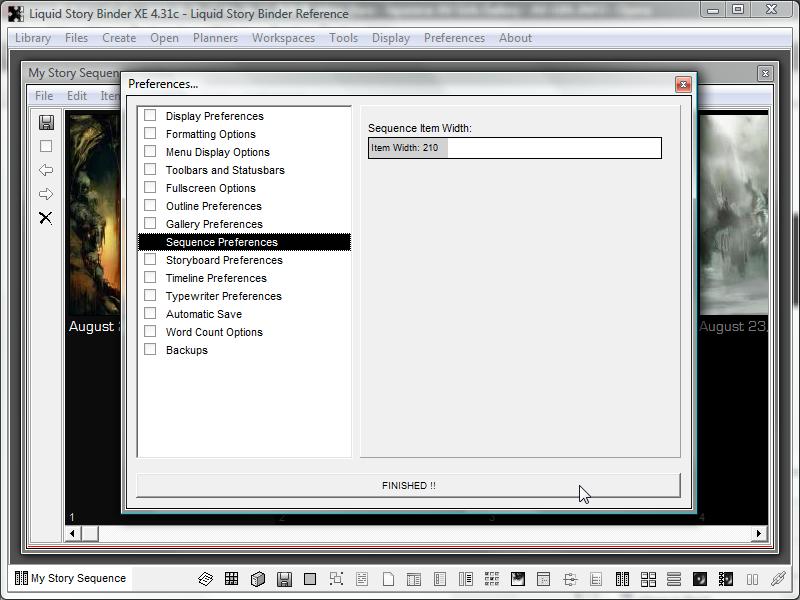Tick the Display Preferences checkbox
800x600 pixels.
[x=150, y=116]
